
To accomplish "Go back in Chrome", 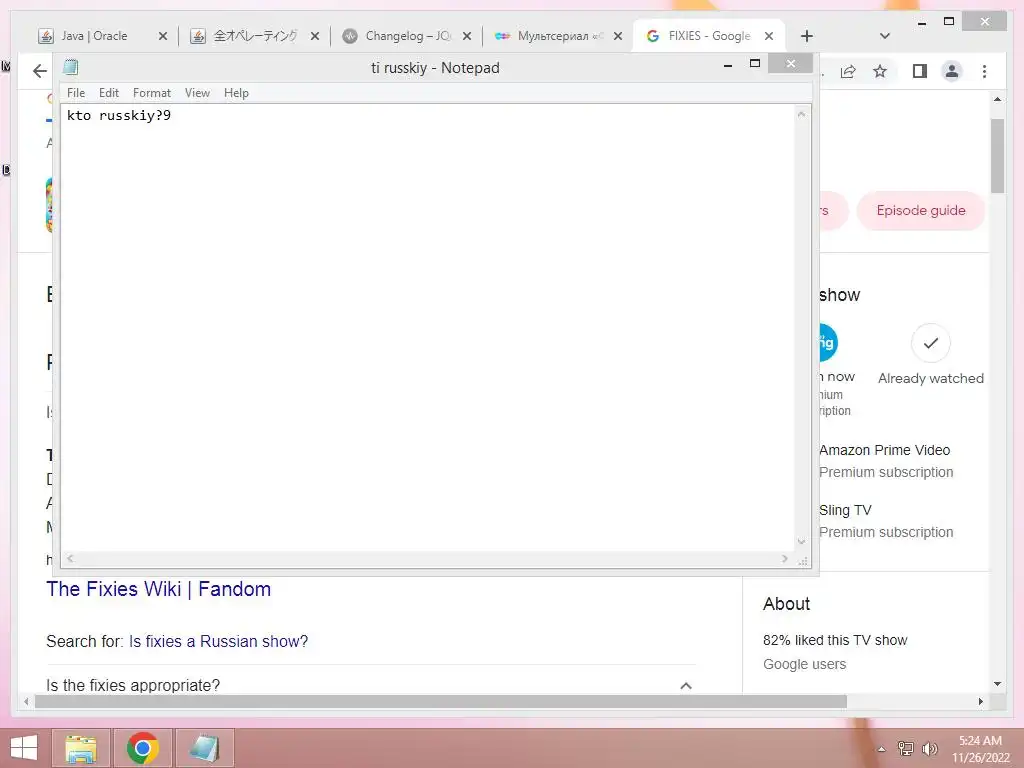I will click(40, 71).
